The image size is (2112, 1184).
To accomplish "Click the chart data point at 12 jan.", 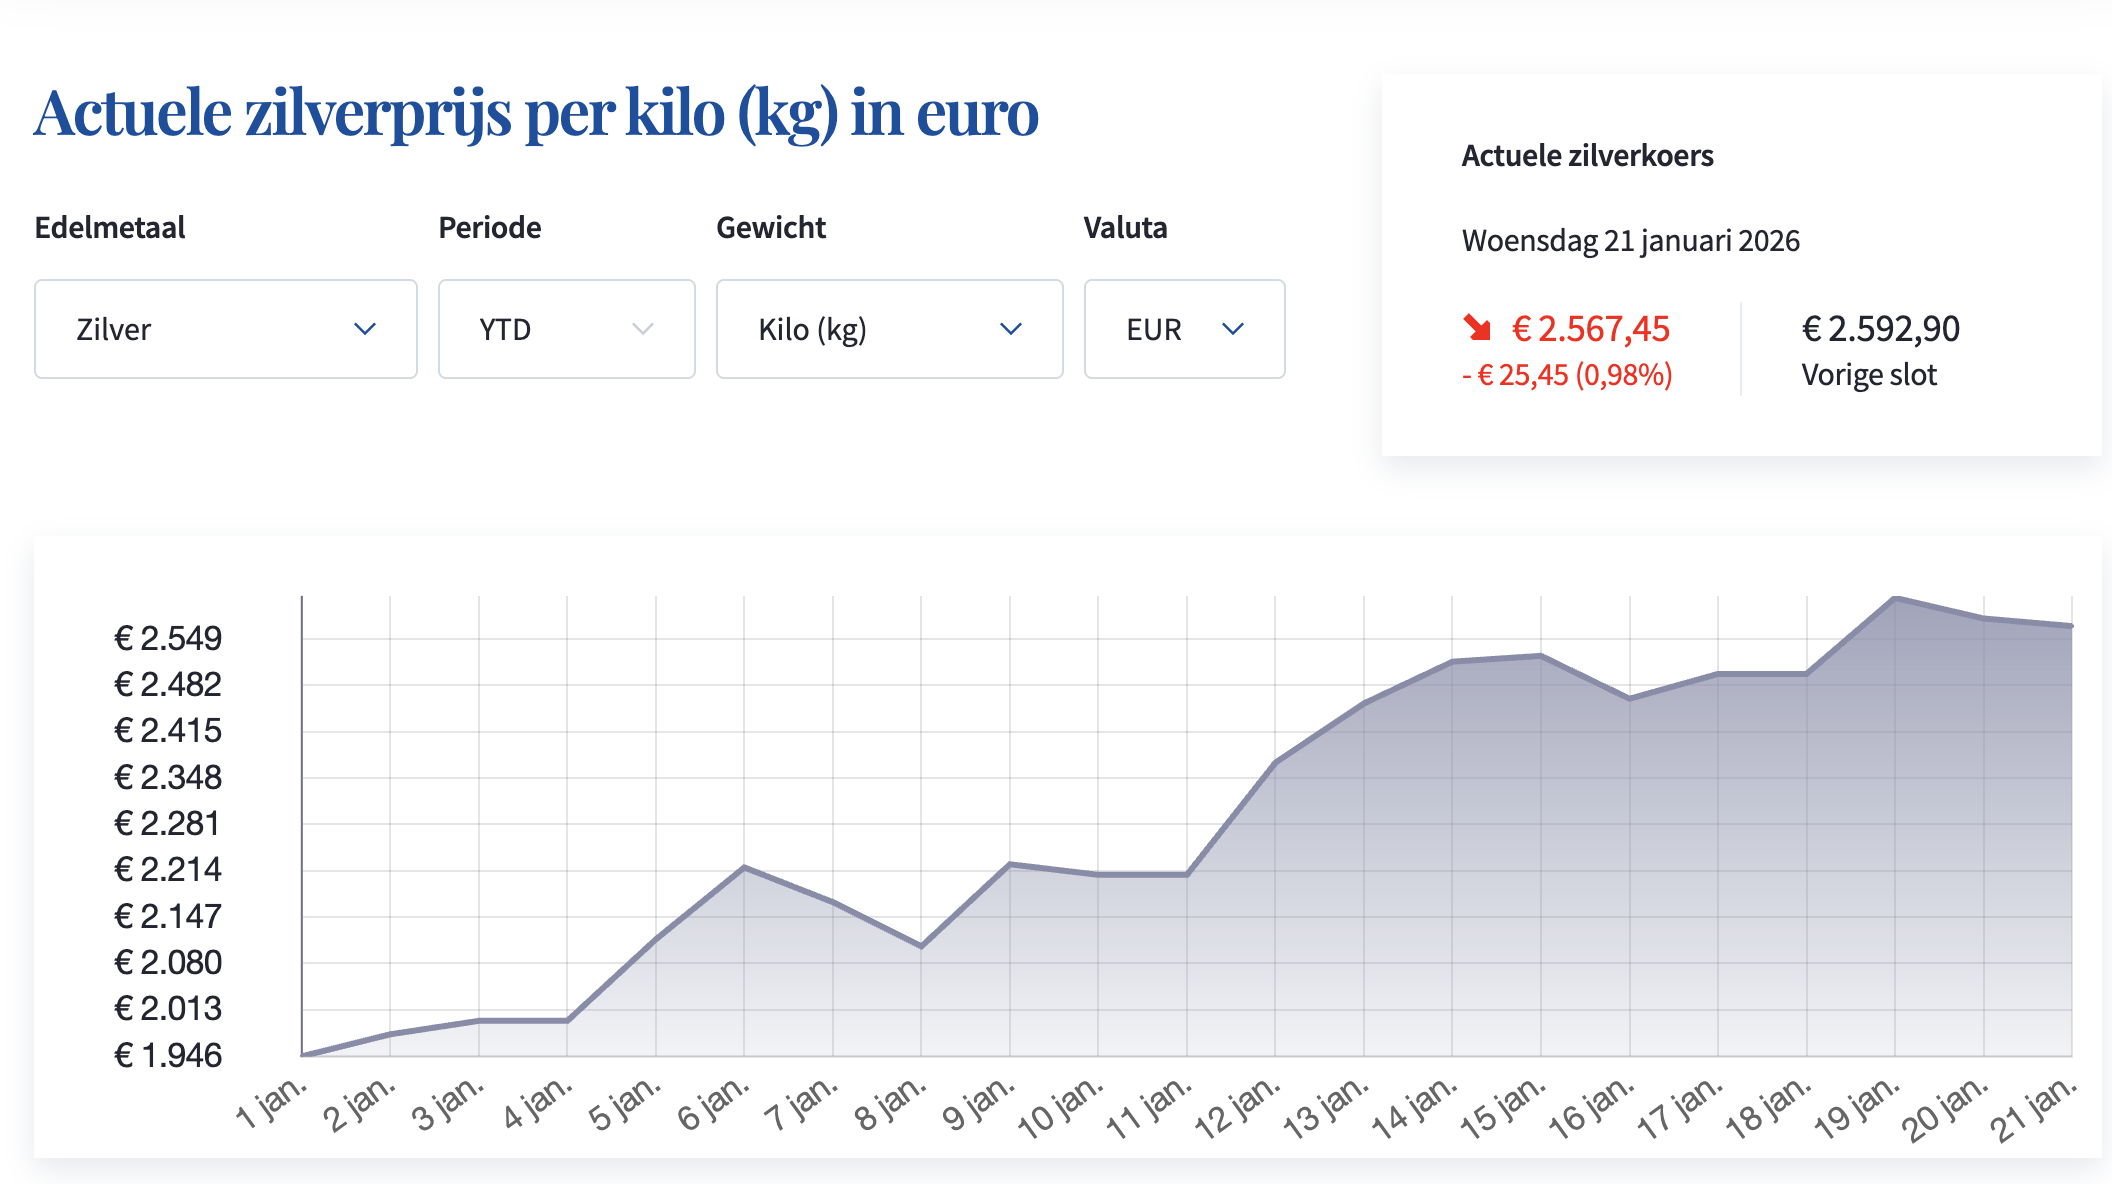I will click(1275, 763).
